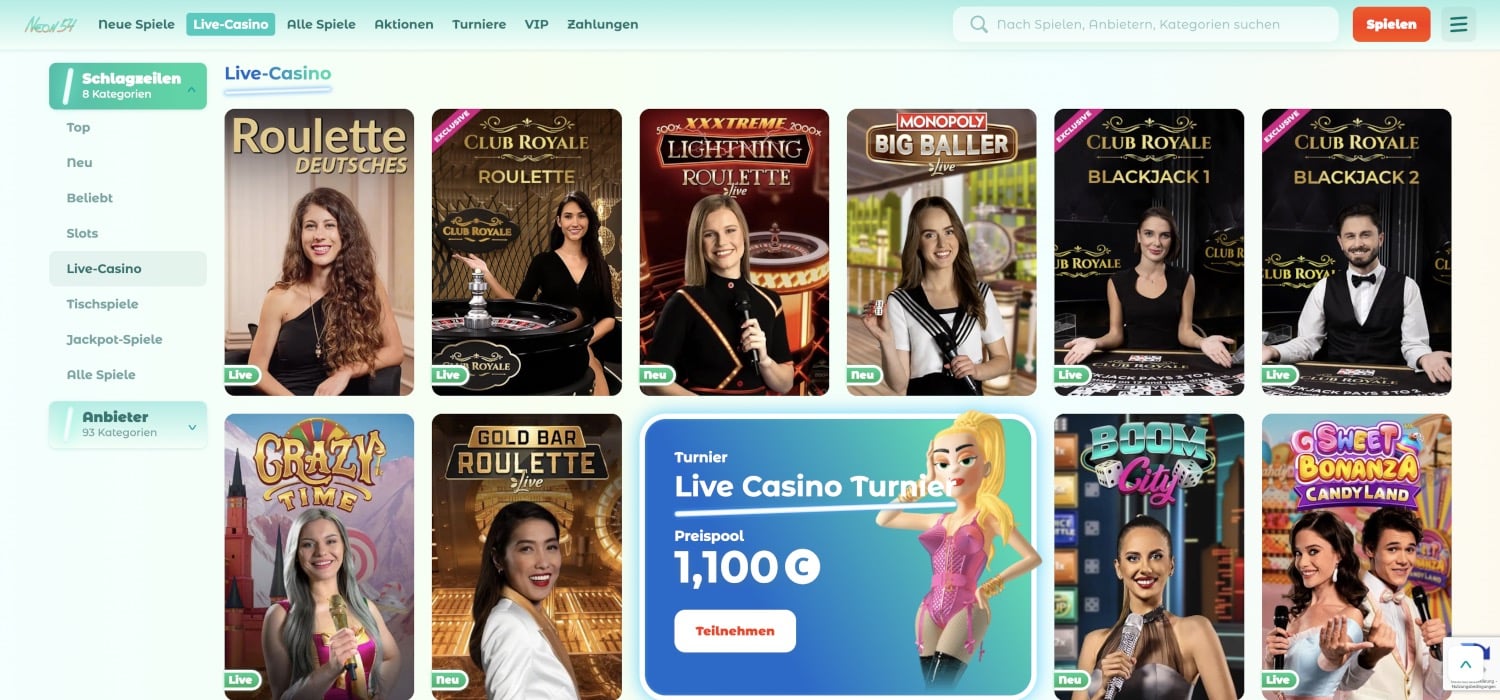Click the scroll-to-top arrow button
Viewport: 1500px width, 700px height.
point(1465,664)
